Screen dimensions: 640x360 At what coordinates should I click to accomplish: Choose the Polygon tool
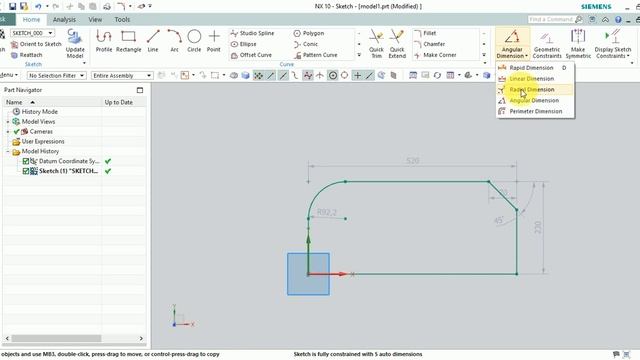point(309,33)
